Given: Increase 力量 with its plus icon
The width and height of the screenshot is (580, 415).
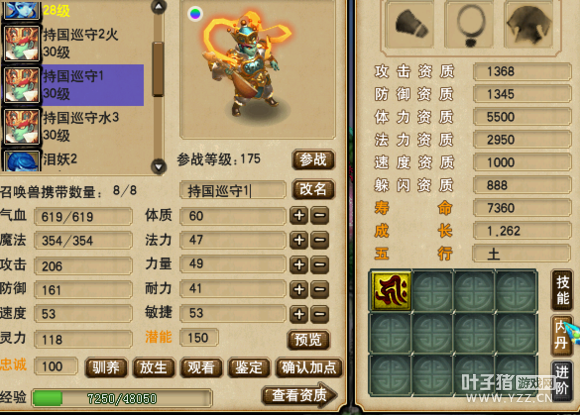Looking at the screenshot, I should click(299, 265).
